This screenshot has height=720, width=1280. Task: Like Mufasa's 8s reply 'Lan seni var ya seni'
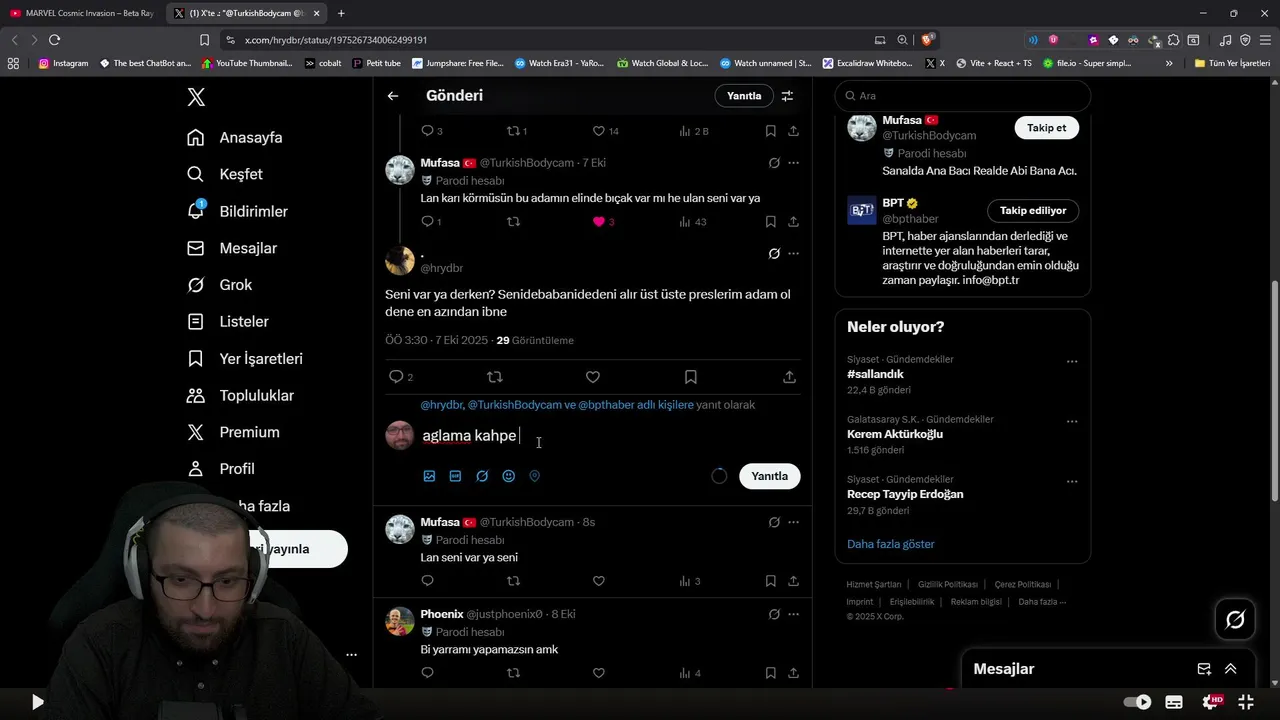(599, 581)
